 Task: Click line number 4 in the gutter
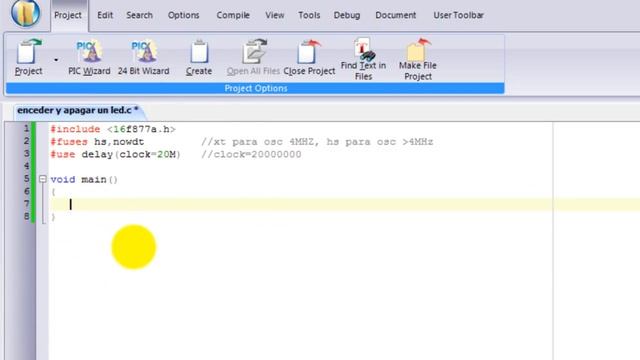(x=27, y=166)
